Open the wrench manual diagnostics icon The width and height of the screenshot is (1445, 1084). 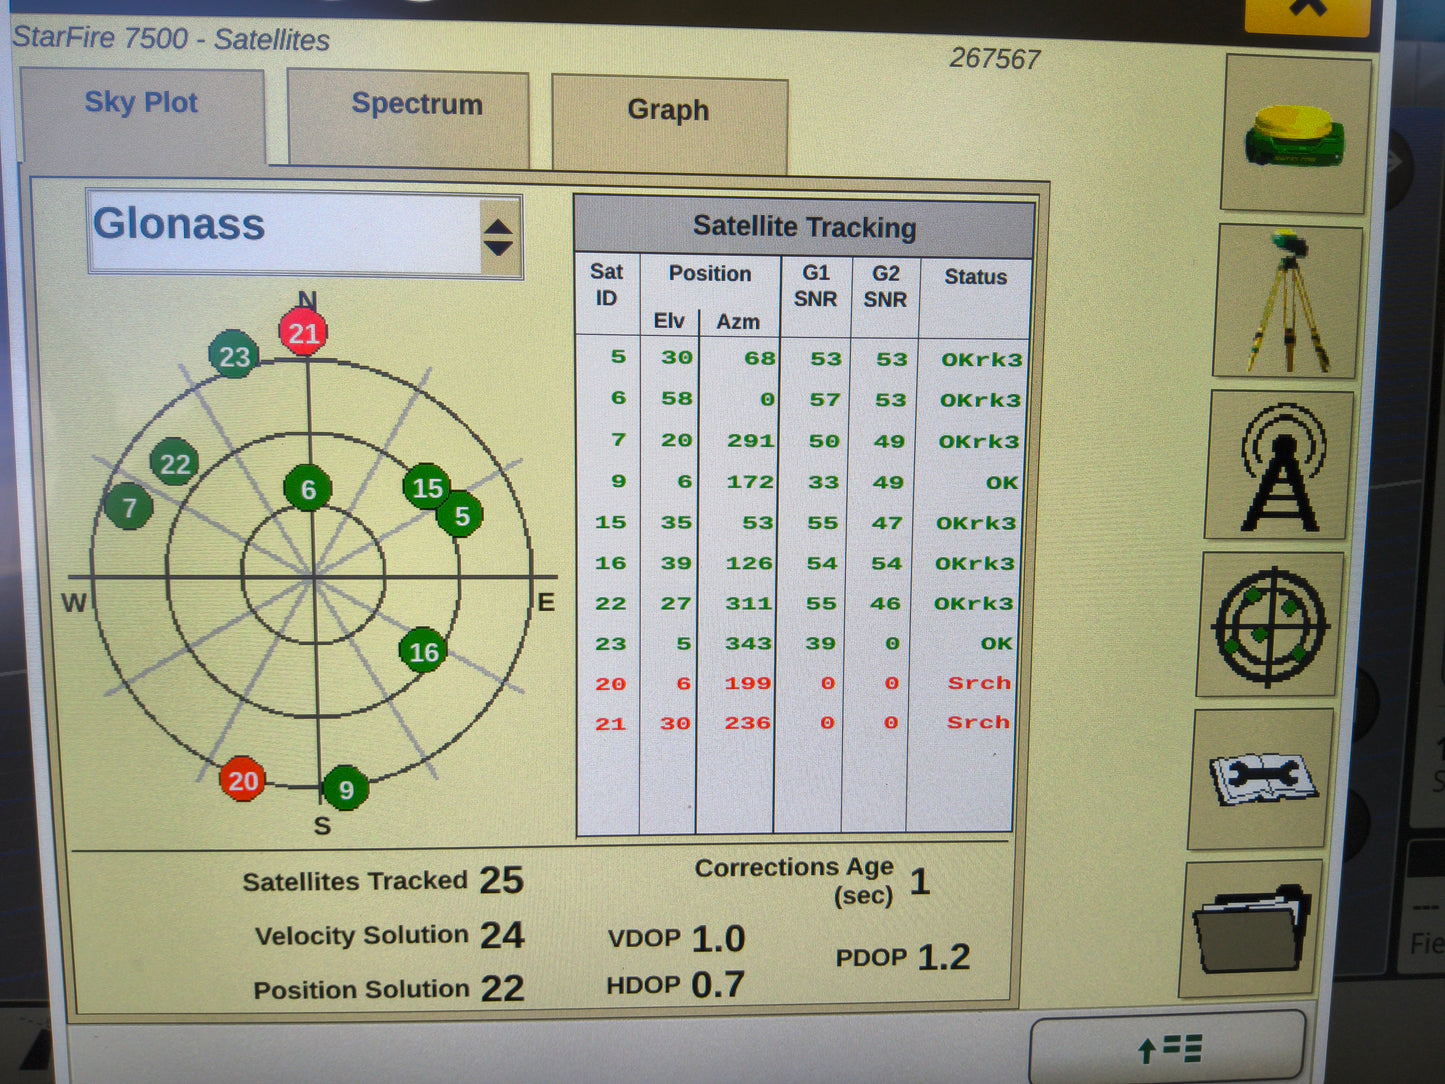coord(1262,778)
